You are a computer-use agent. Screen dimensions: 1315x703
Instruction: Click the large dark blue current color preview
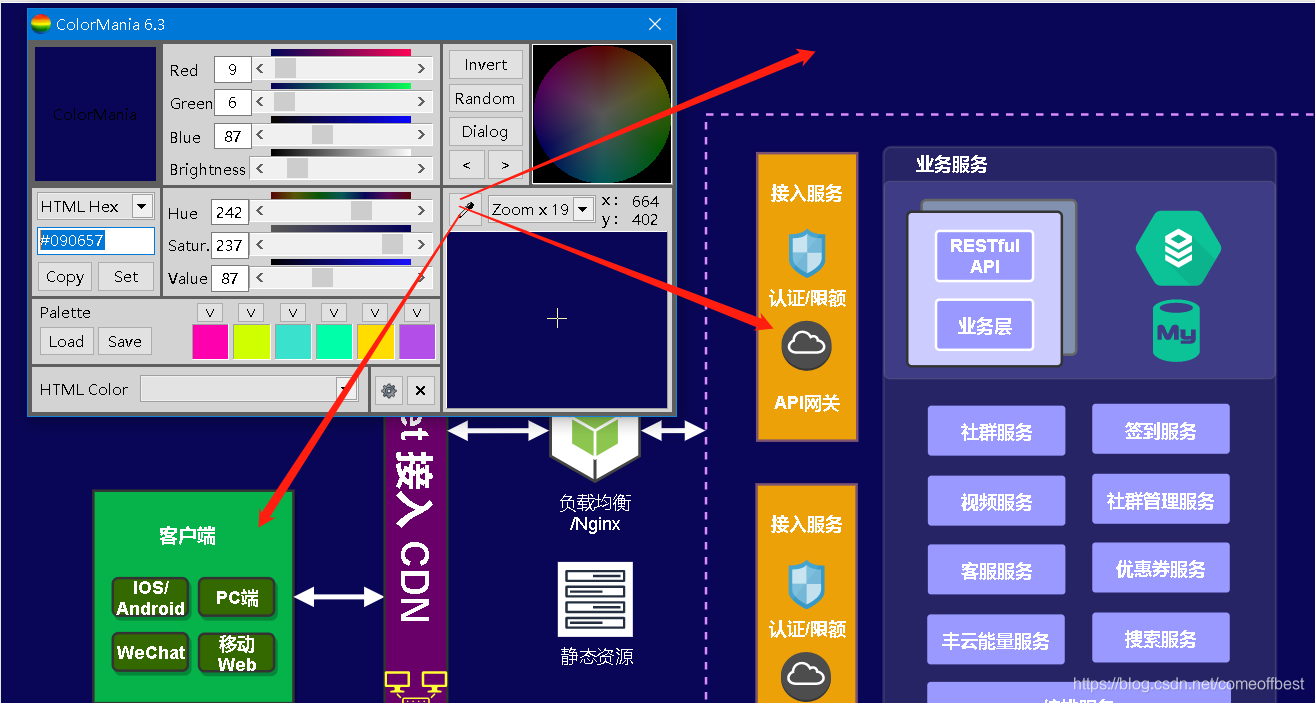tap(96, 113)
